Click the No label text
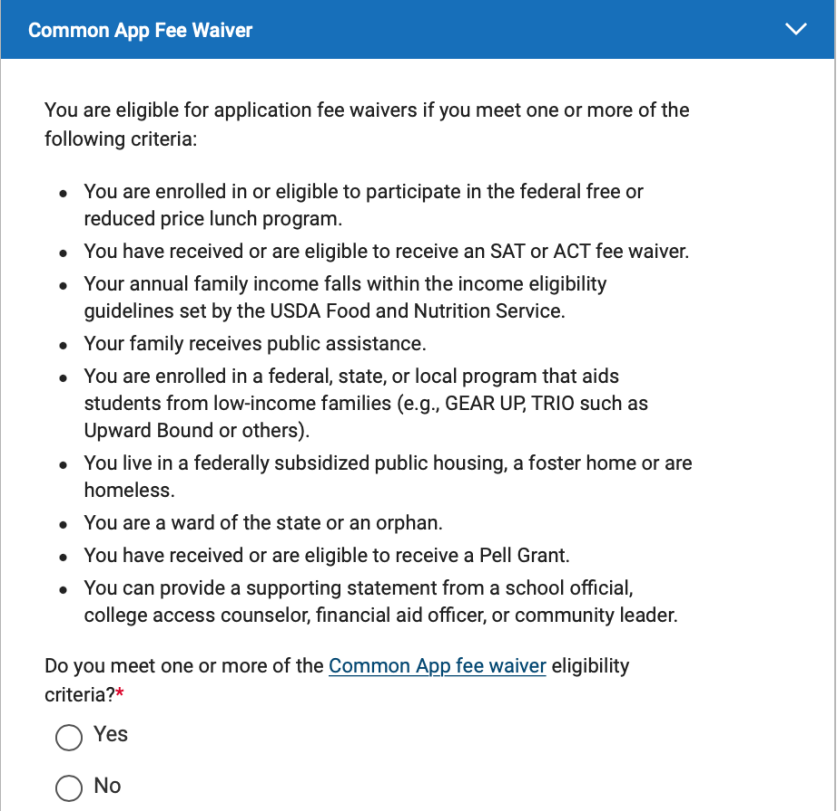Viewport: 837px width, 812px height. click(x=106, y=786)
